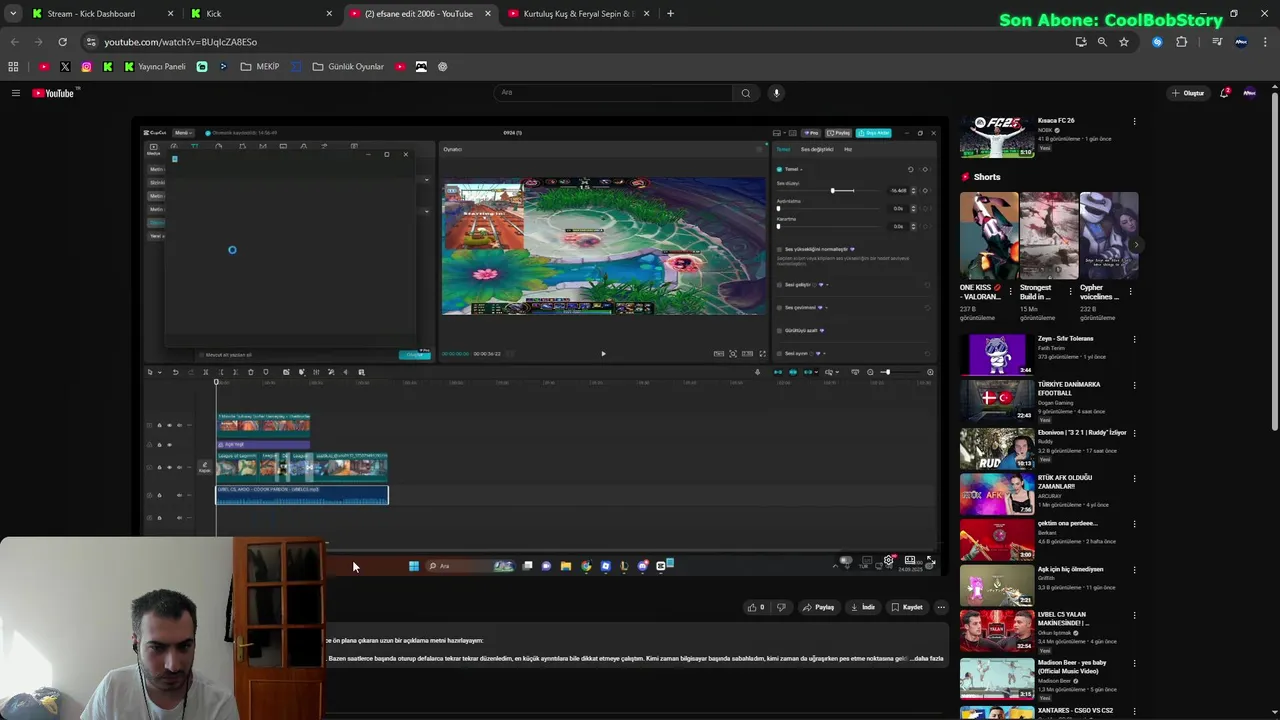
Task: Click the Kaydet save button
Action: (x=907, y=607)
